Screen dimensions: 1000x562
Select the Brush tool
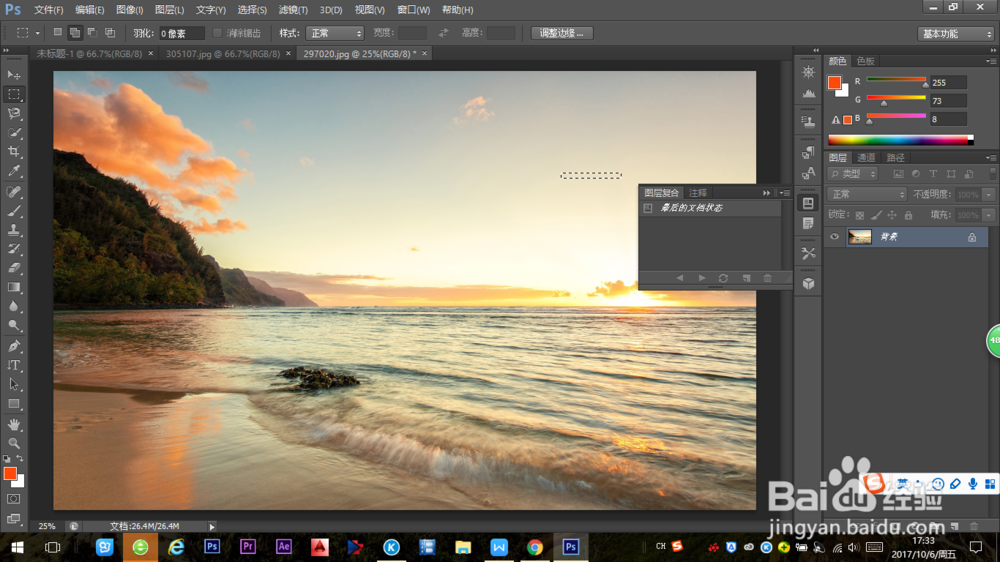(13, 211)
